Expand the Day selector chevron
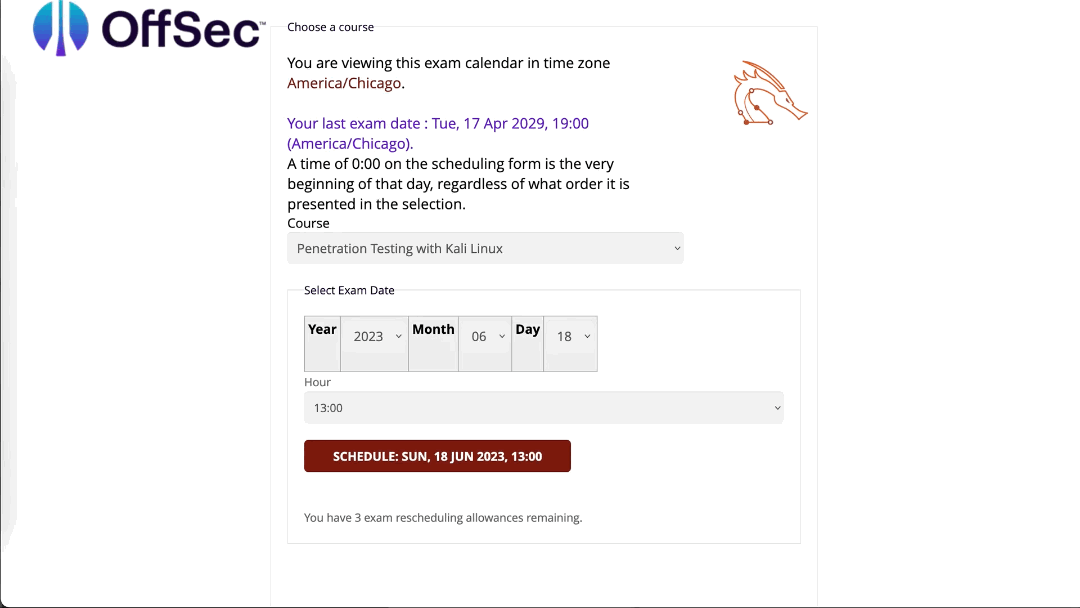This screenshot has width=1080, height=608. click(587, 336)
